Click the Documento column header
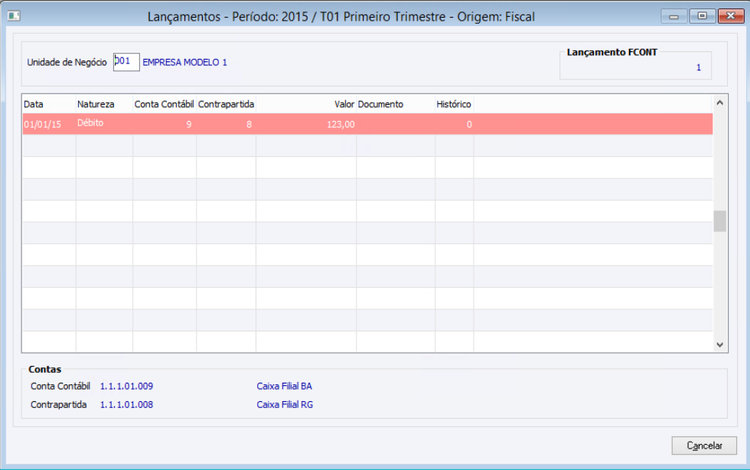Viewport: 750px width, 470px height. click(x=396, y=104)
